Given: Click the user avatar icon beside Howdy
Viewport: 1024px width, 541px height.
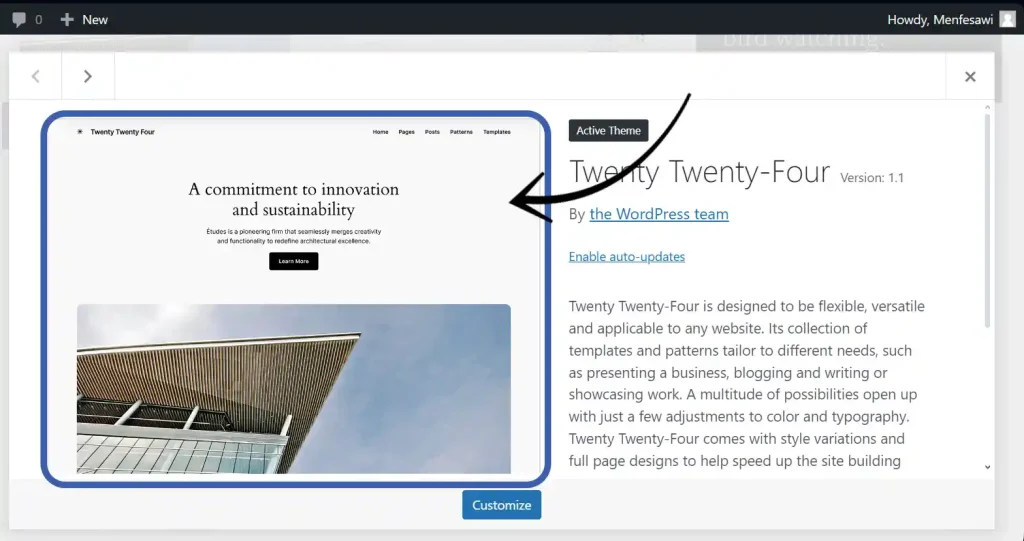Looking at the screenshot, I should [x=1007, y=19].
